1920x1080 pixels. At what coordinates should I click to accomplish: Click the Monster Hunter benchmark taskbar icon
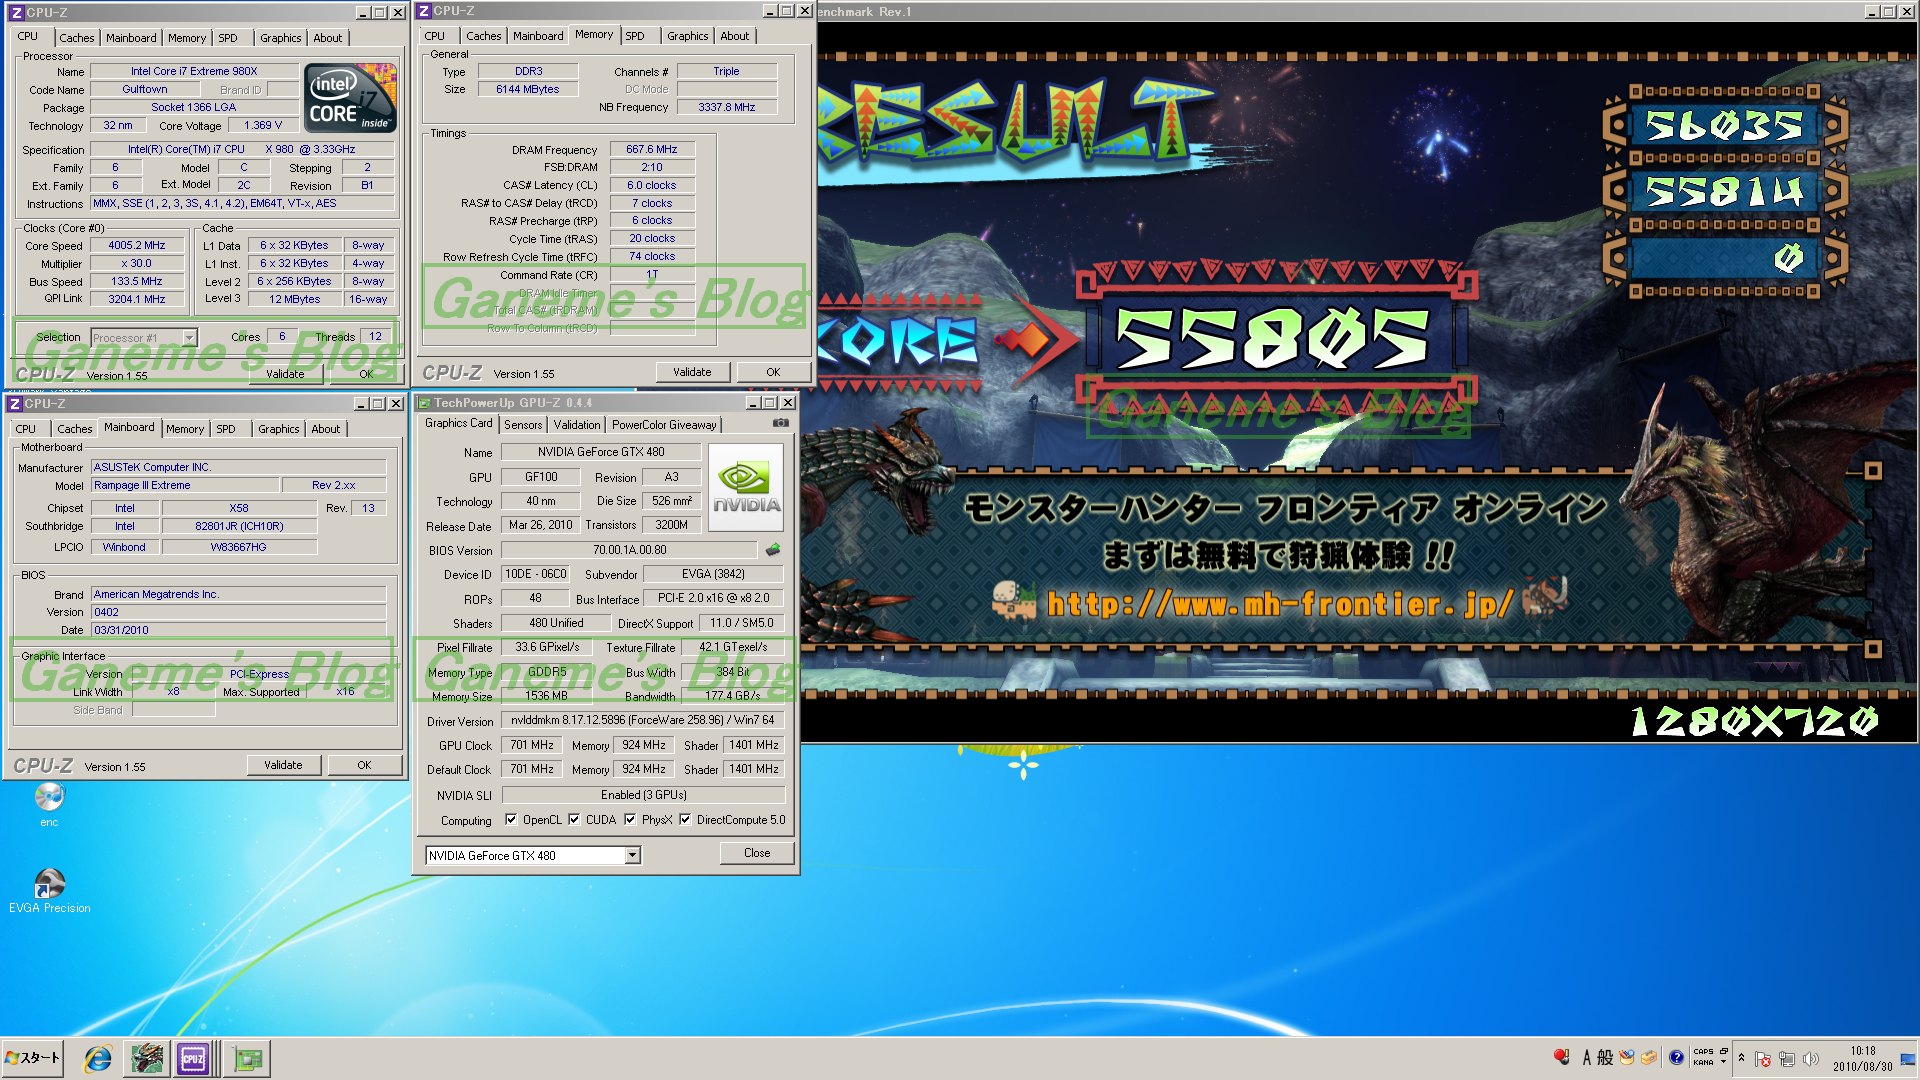[147, 1058]
